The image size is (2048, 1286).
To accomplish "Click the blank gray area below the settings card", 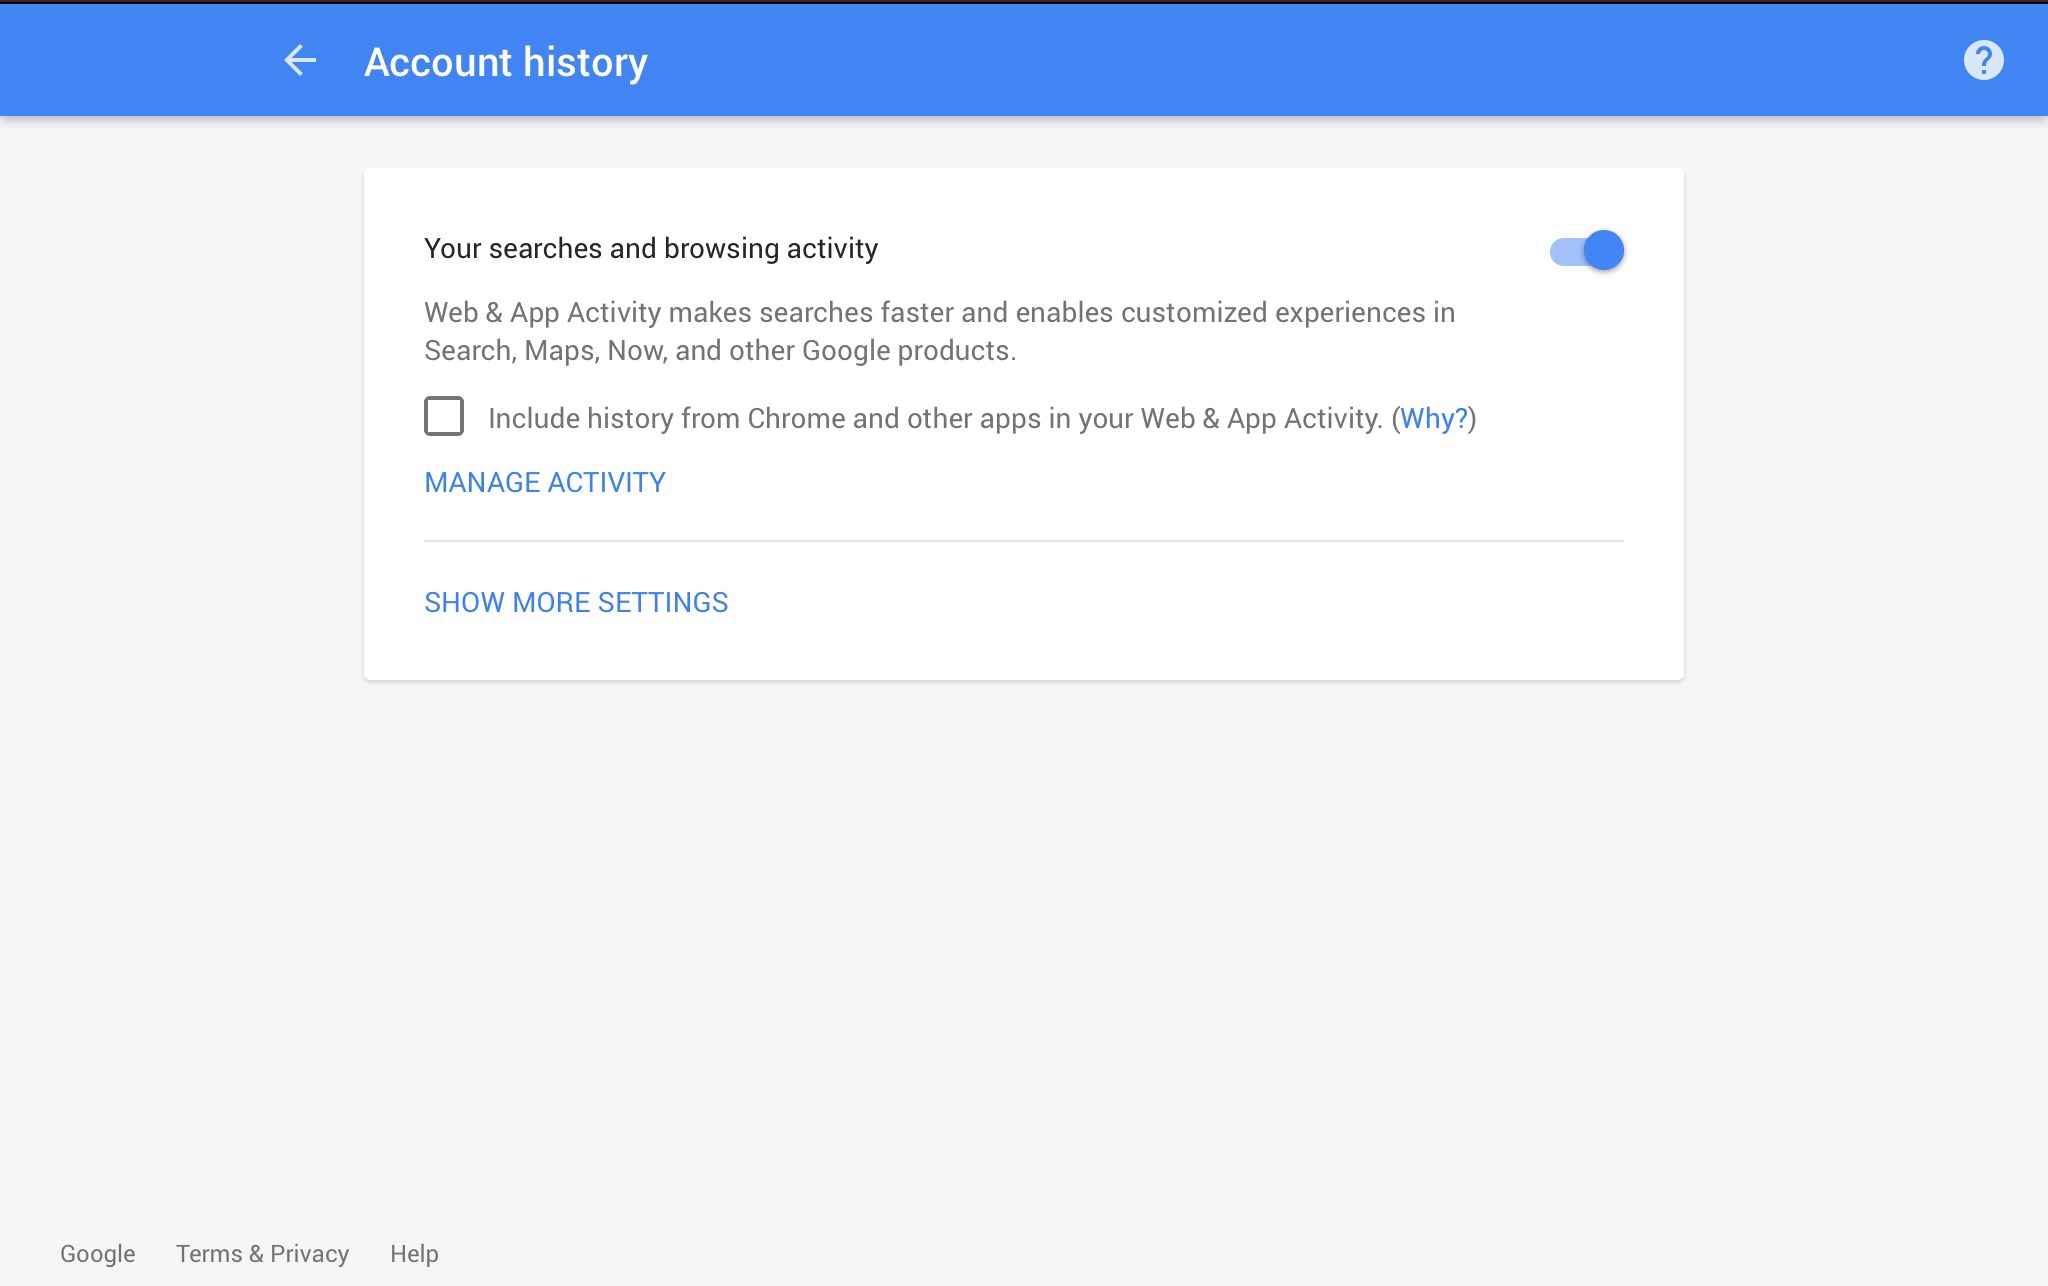I will [1023, 950].
